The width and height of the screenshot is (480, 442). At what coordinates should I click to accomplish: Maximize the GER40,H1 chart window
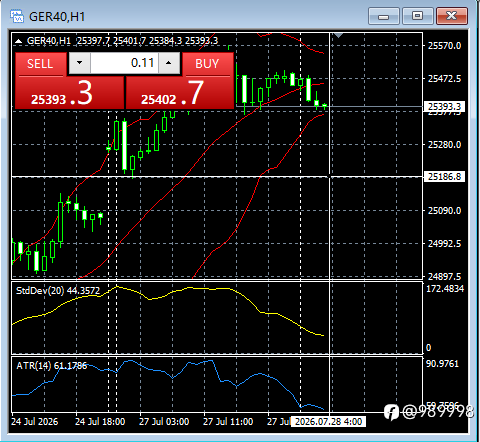click(x=417, y=16)
